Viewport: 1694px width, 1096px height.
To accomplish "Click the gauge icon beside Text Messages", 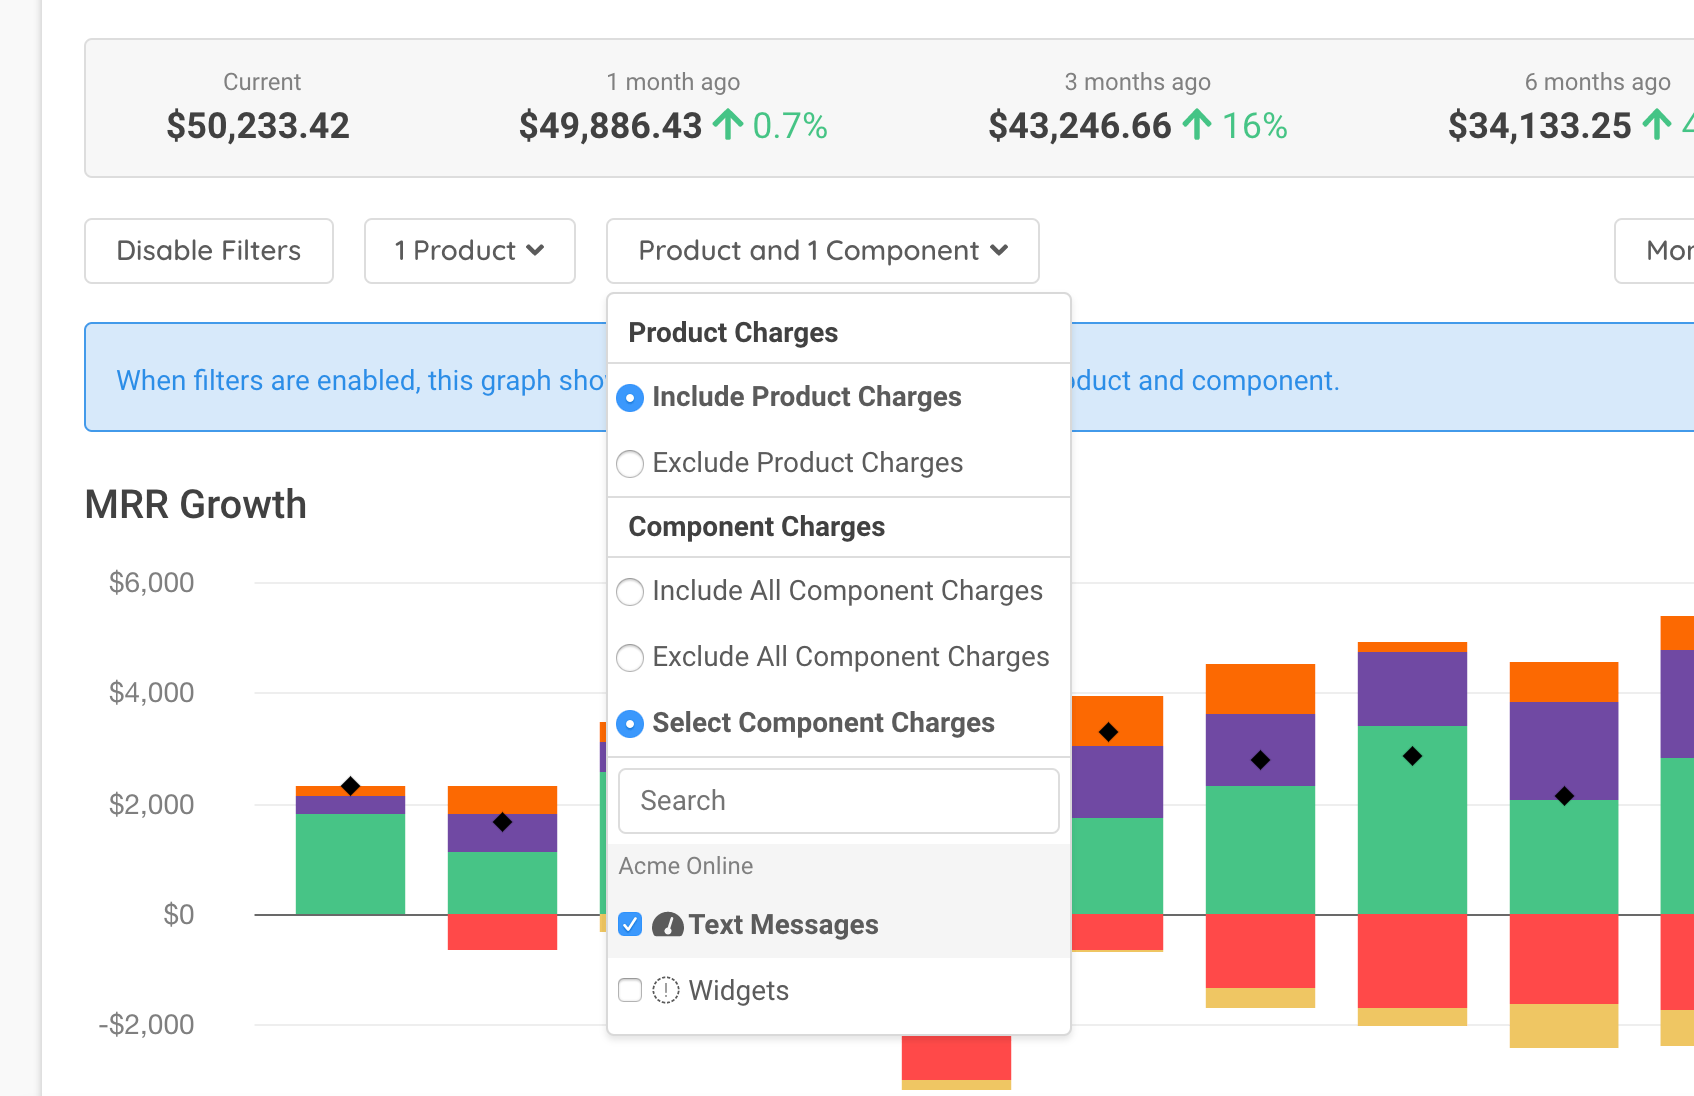I will pos(667,925).
